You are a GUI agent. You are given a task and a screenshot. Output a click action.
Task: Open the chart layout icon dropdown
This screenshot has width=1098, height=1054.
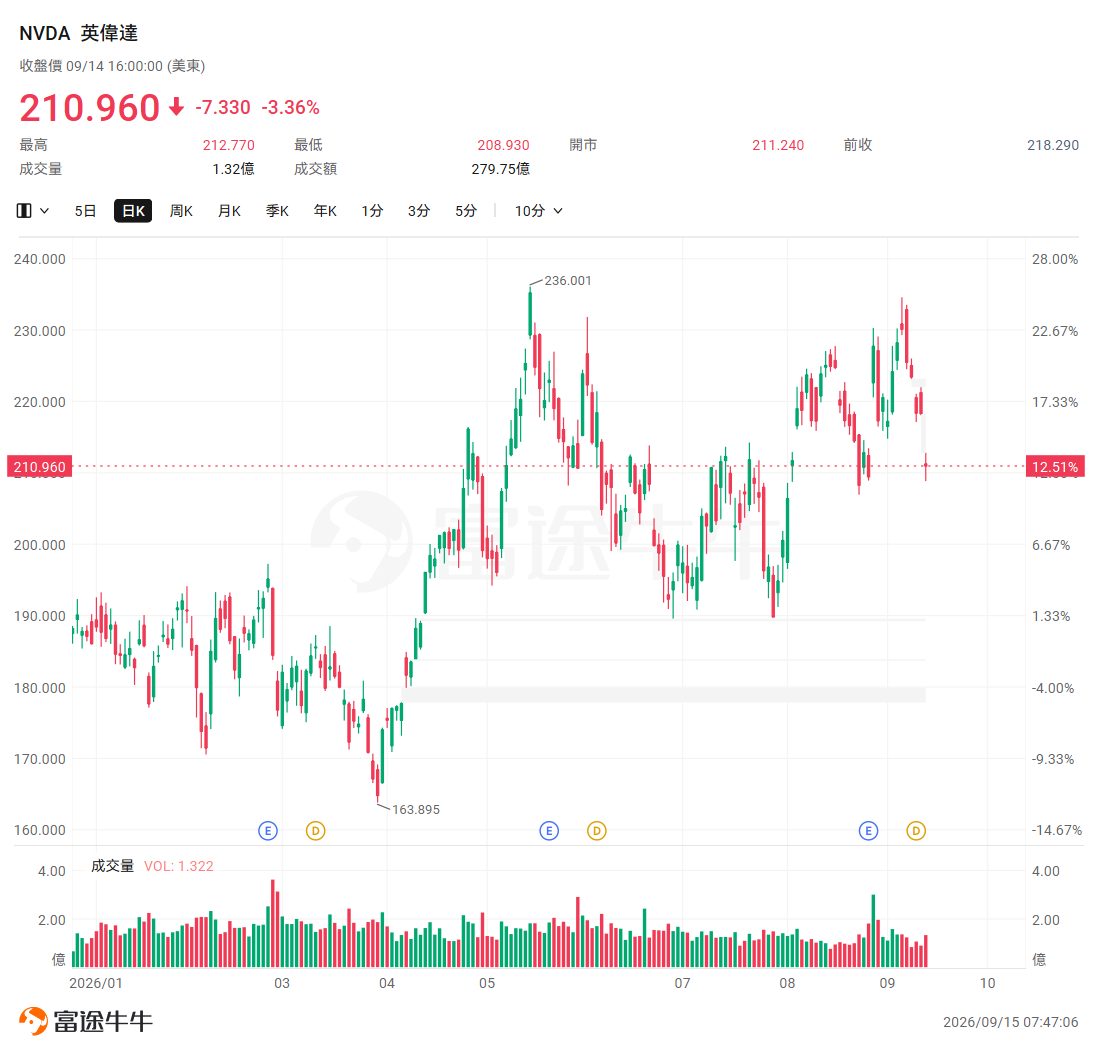[x=24, y=211]
